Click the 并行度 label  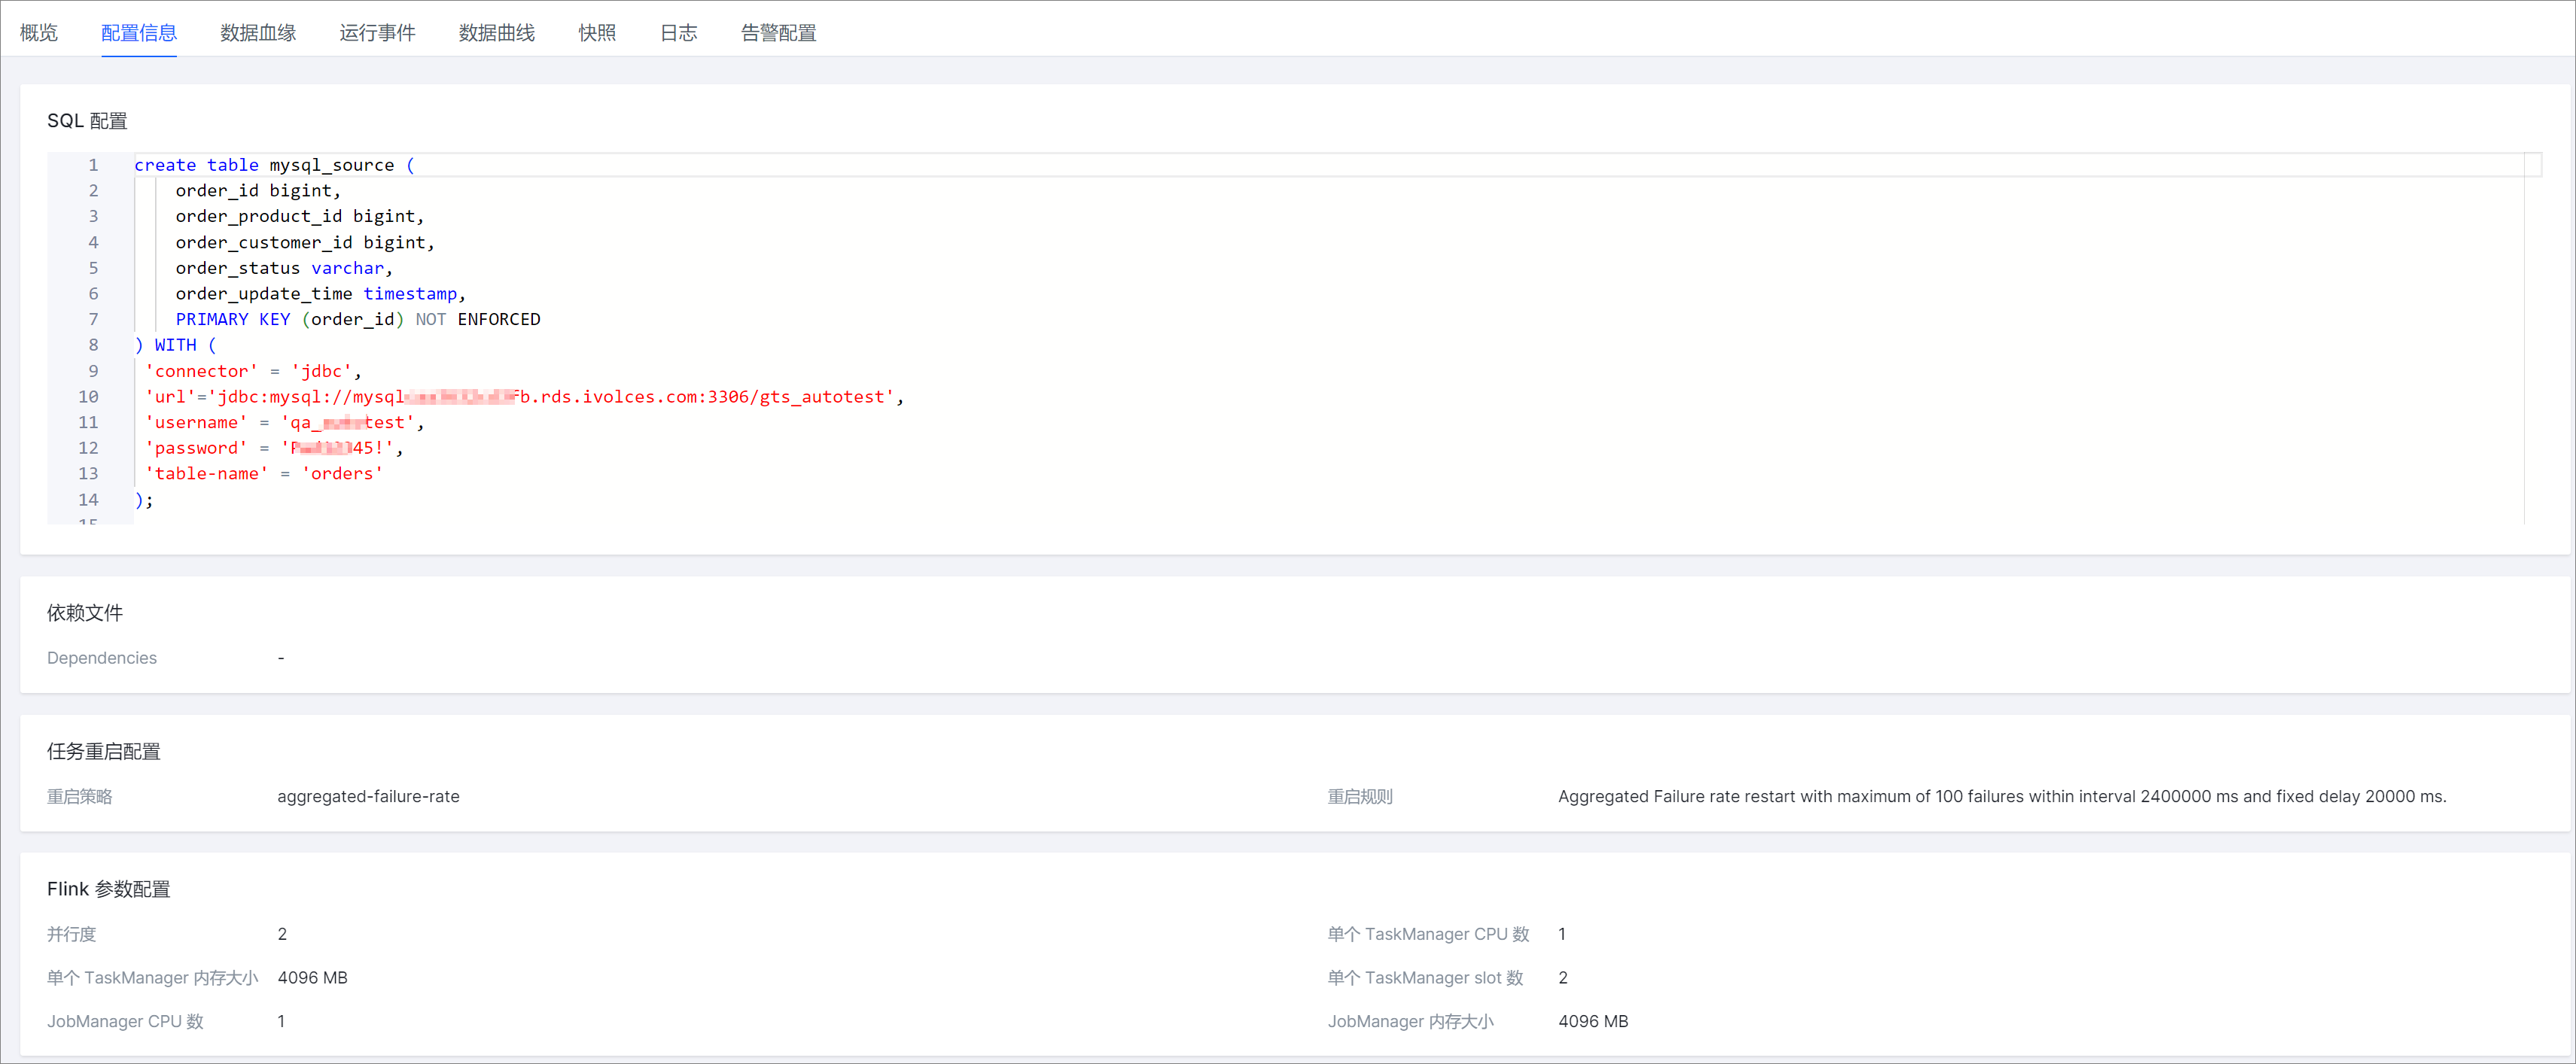coord(72,934)
